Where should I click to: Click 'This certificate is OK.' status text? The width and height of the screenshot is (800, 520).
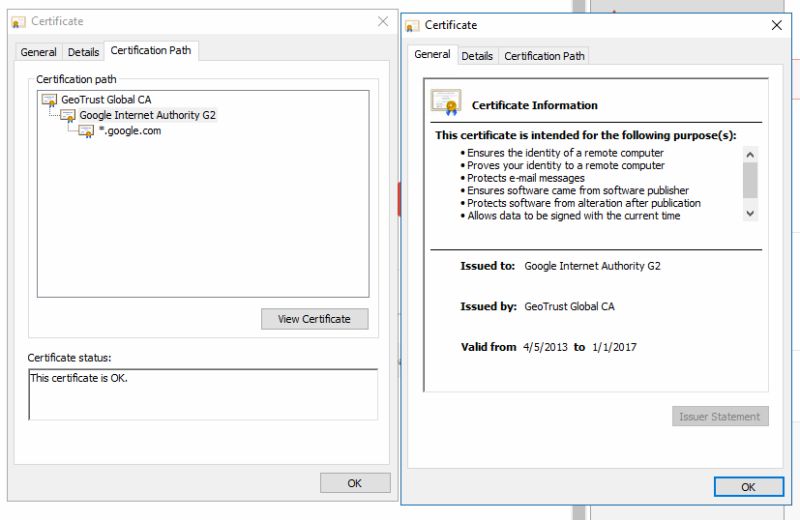[79, 378]
